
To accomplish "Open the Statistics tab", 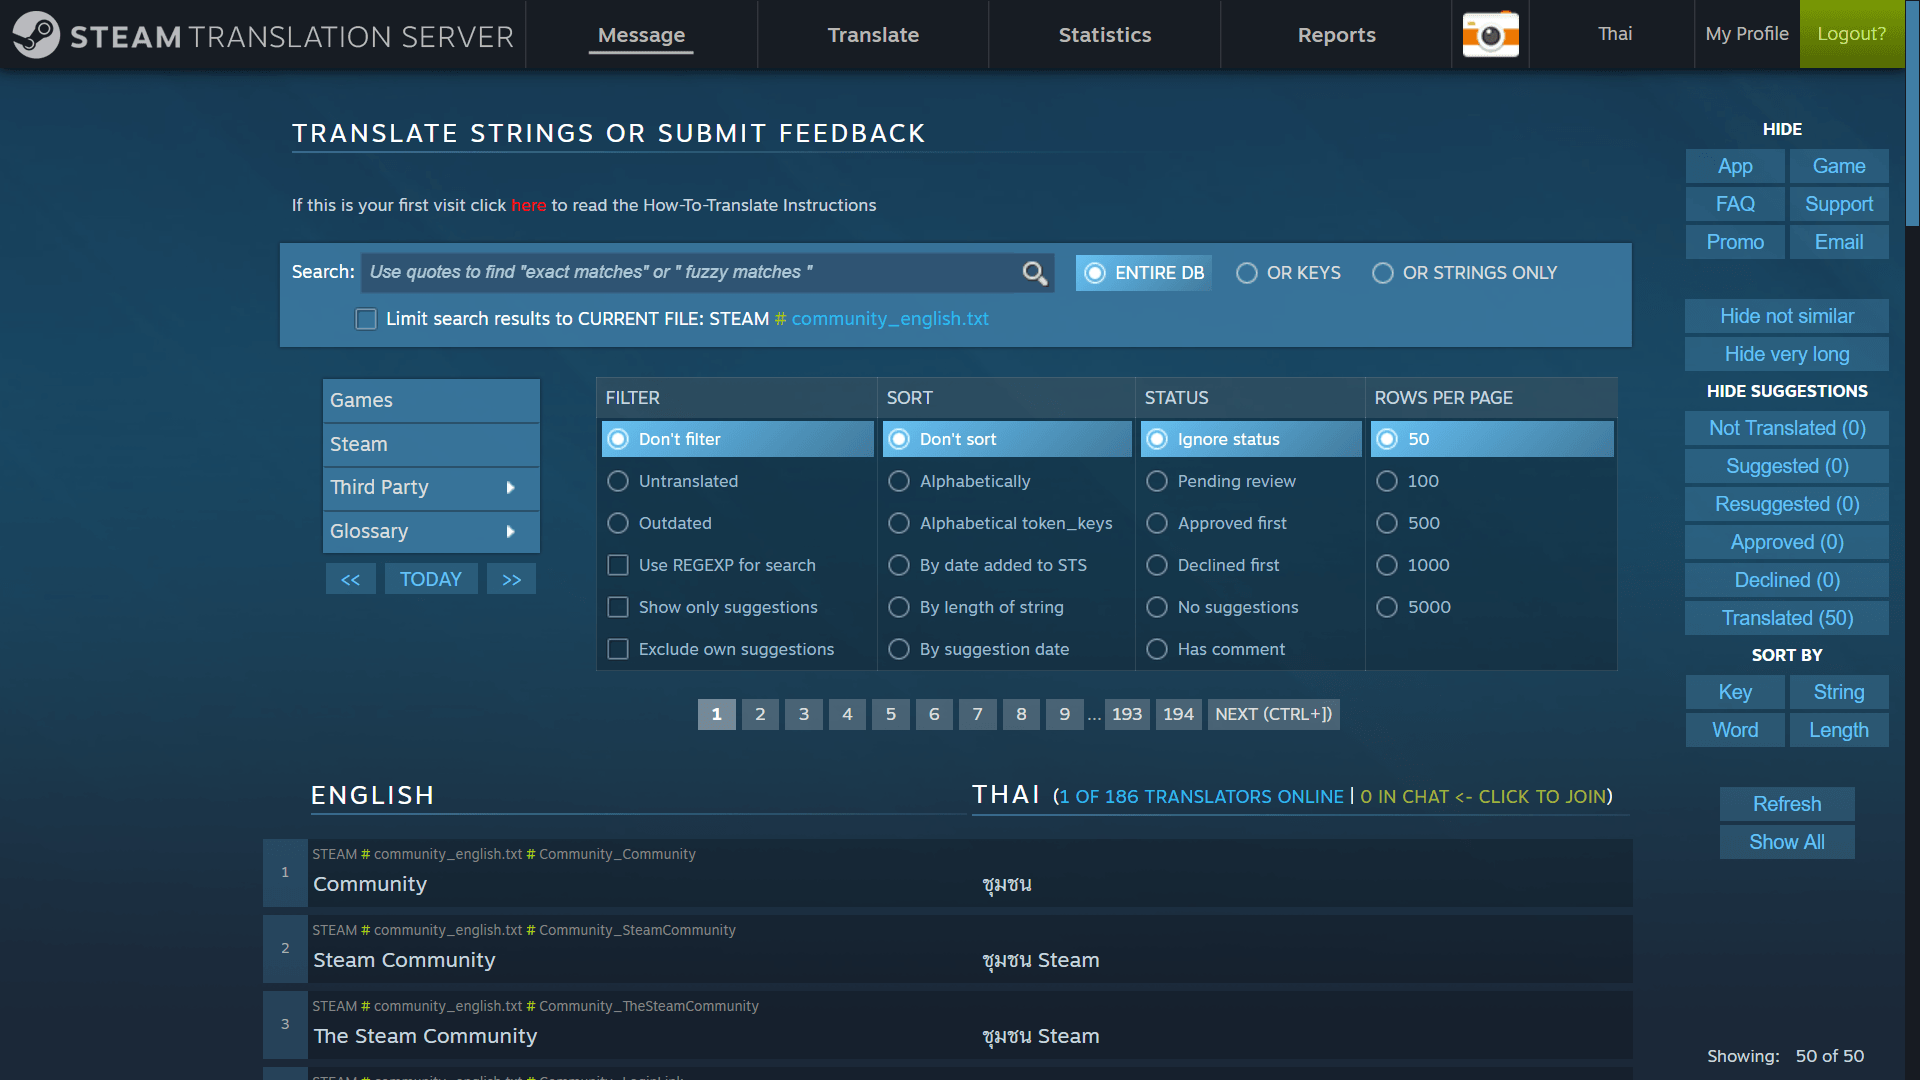I will tap(1104, 34).
